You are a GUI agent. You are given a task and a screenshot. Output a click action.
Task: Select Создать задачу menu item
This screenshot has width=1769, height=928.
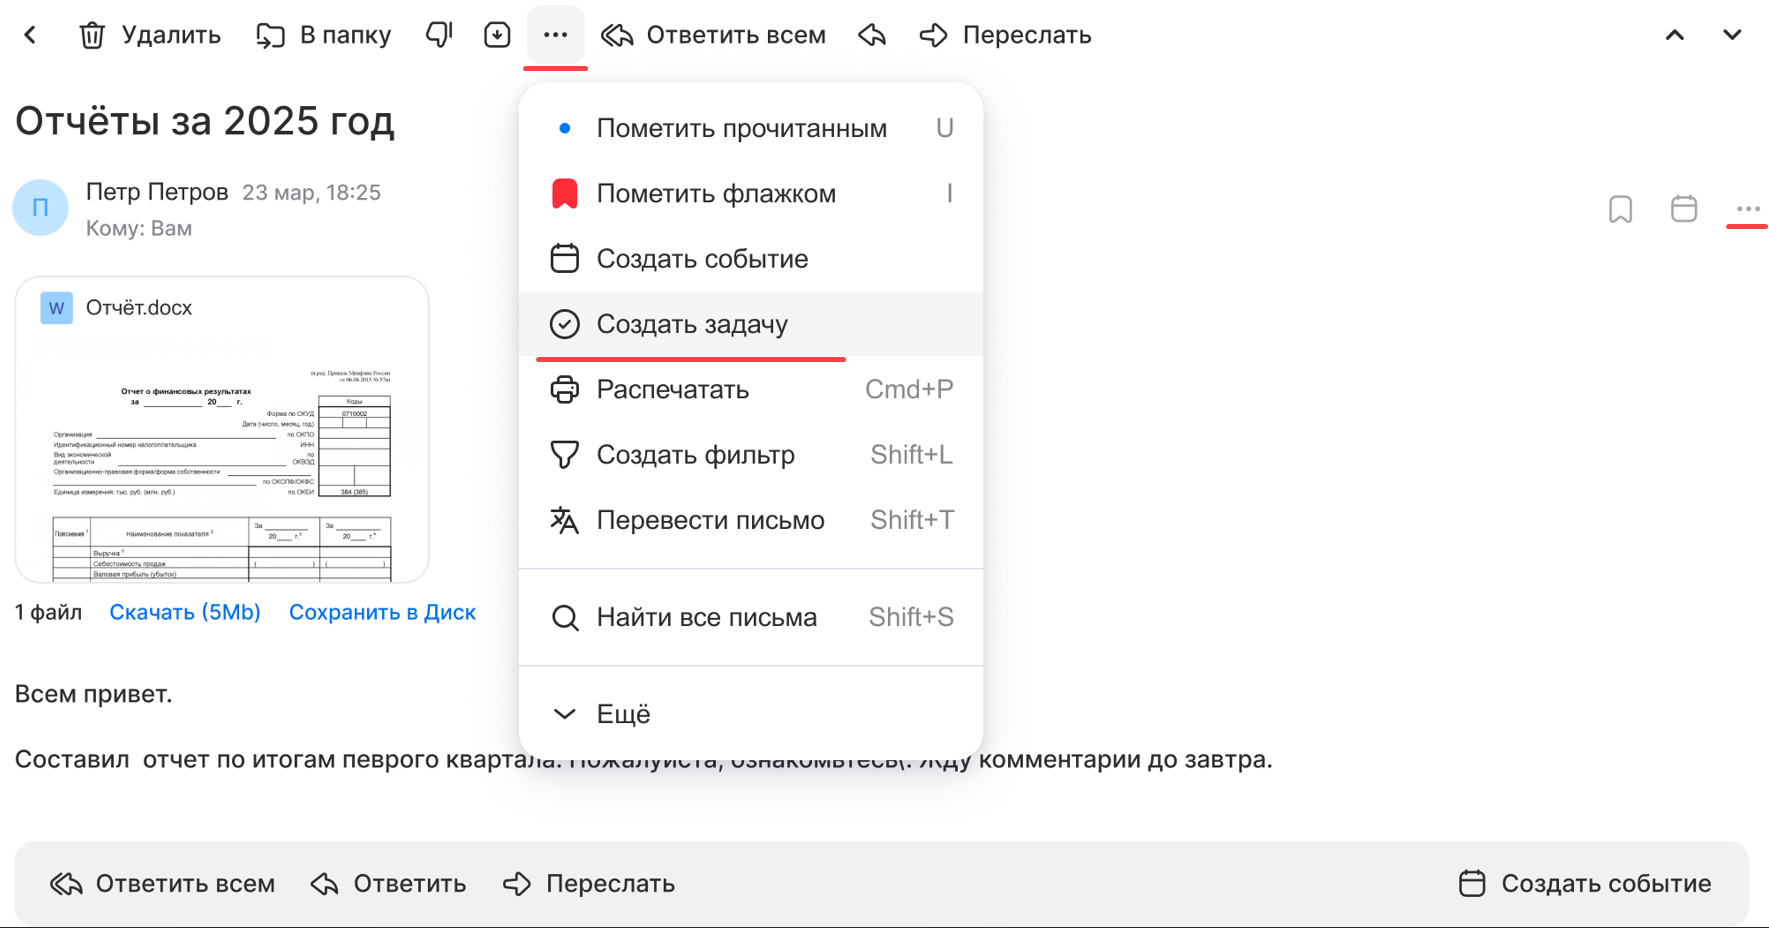pos(692,324)
